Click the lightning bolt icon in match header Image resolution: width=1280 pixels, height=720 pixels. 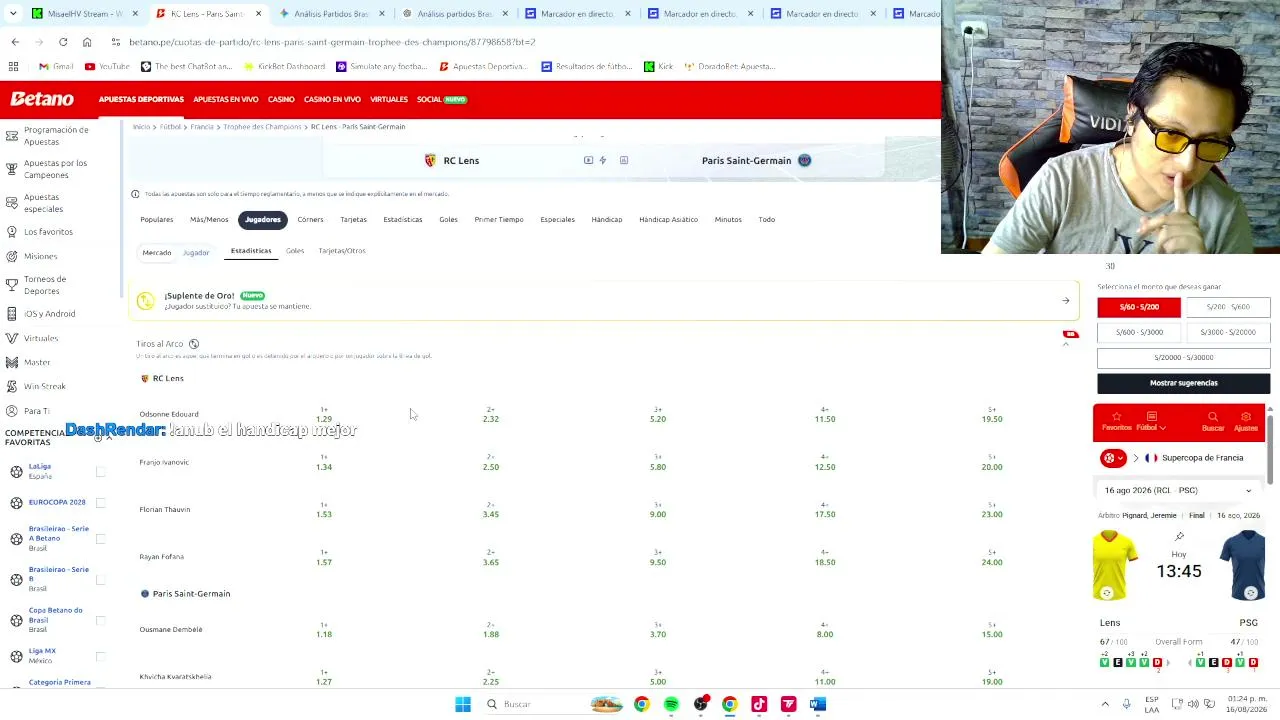click(602, 160)
